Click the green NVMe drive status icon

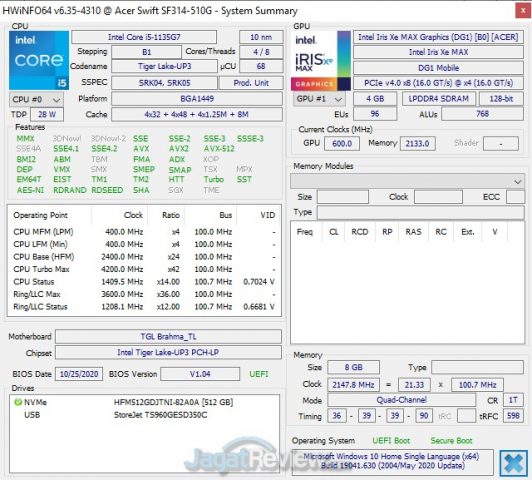tap(18, 402)
